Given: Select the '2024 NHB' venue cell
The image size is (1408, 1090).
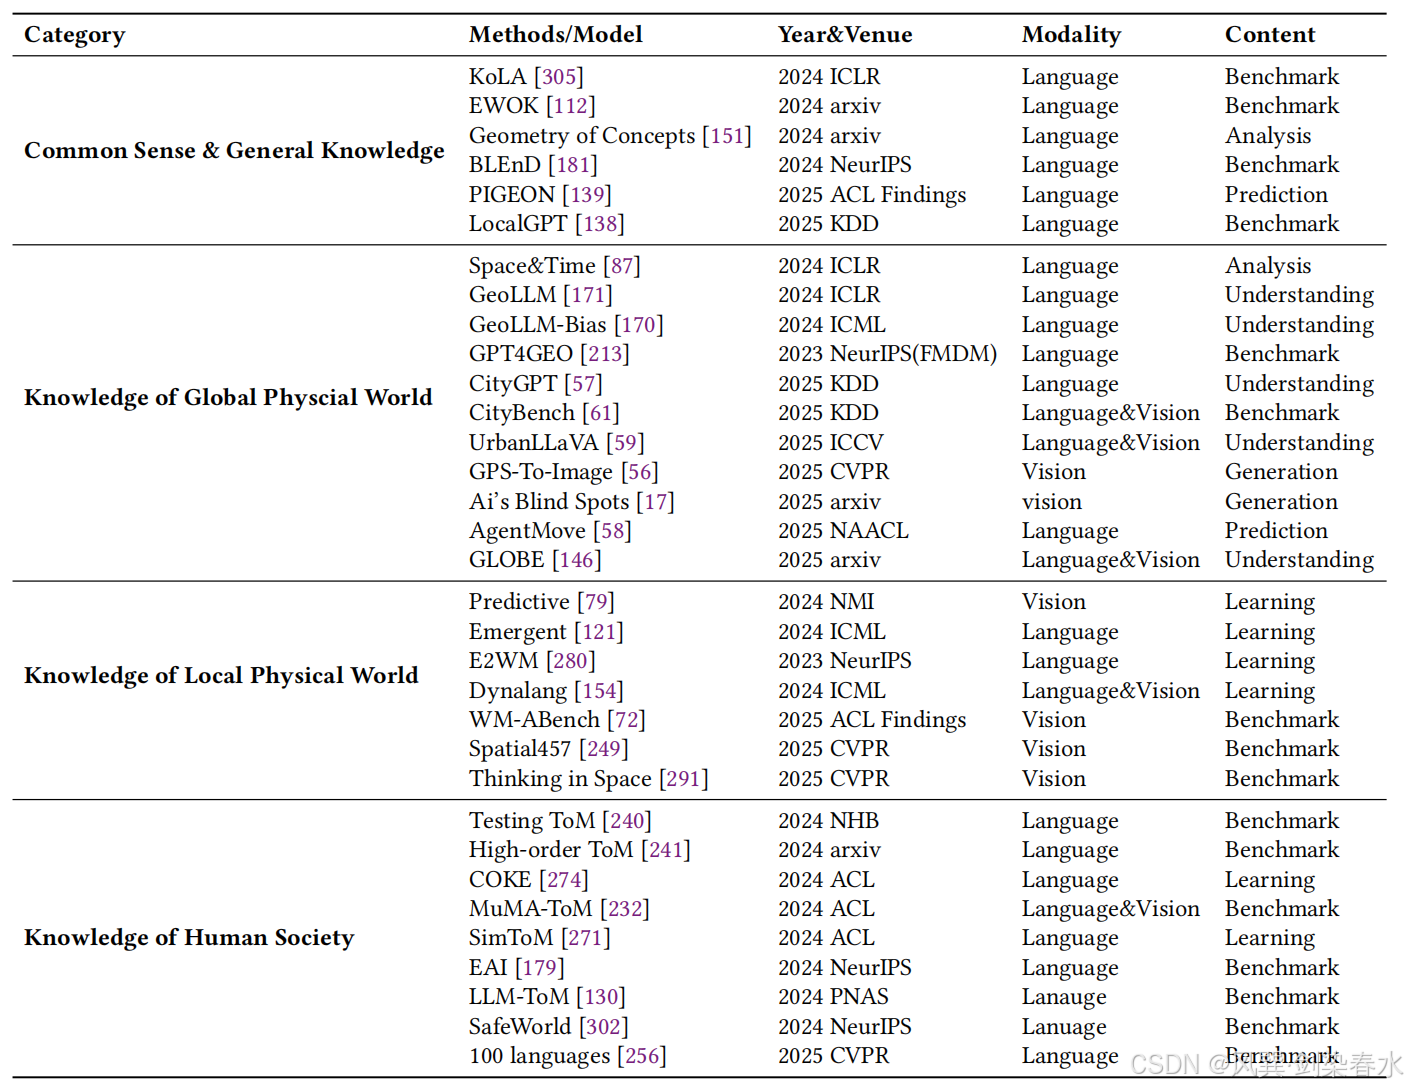Looking at the screenshot, I should [828, 821].
